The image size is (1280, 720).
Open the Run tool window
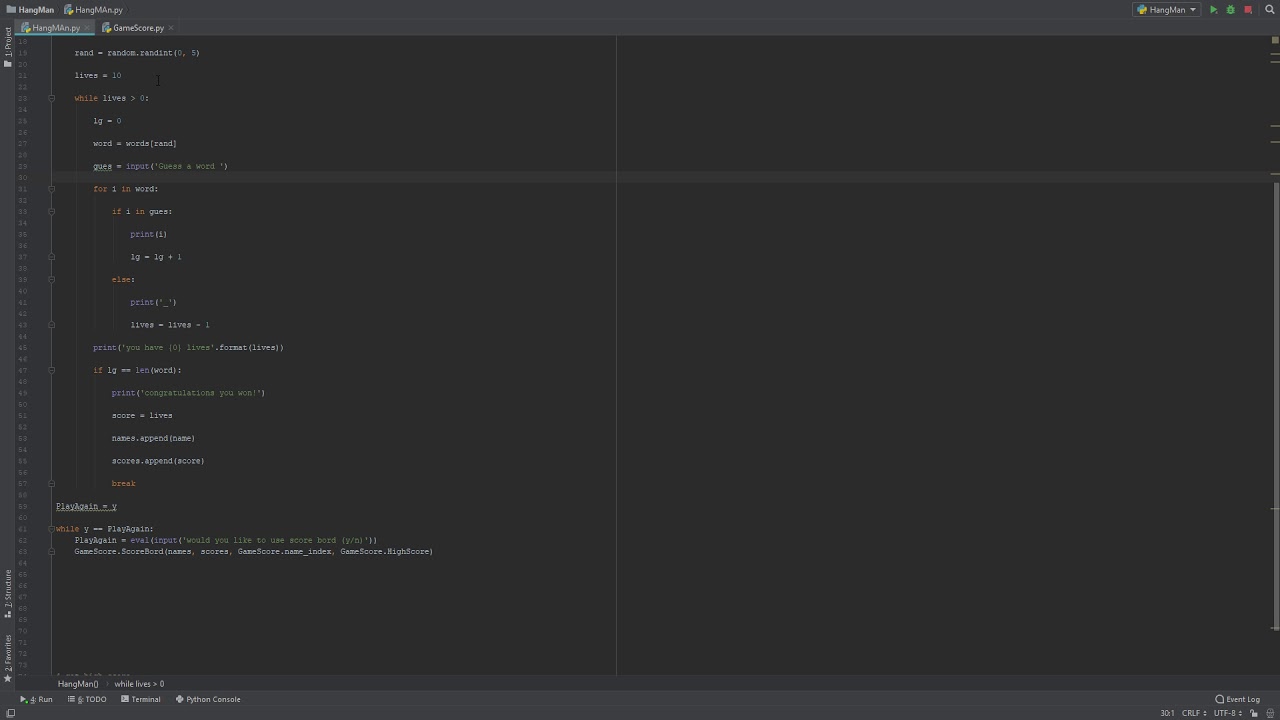point(37,699)
